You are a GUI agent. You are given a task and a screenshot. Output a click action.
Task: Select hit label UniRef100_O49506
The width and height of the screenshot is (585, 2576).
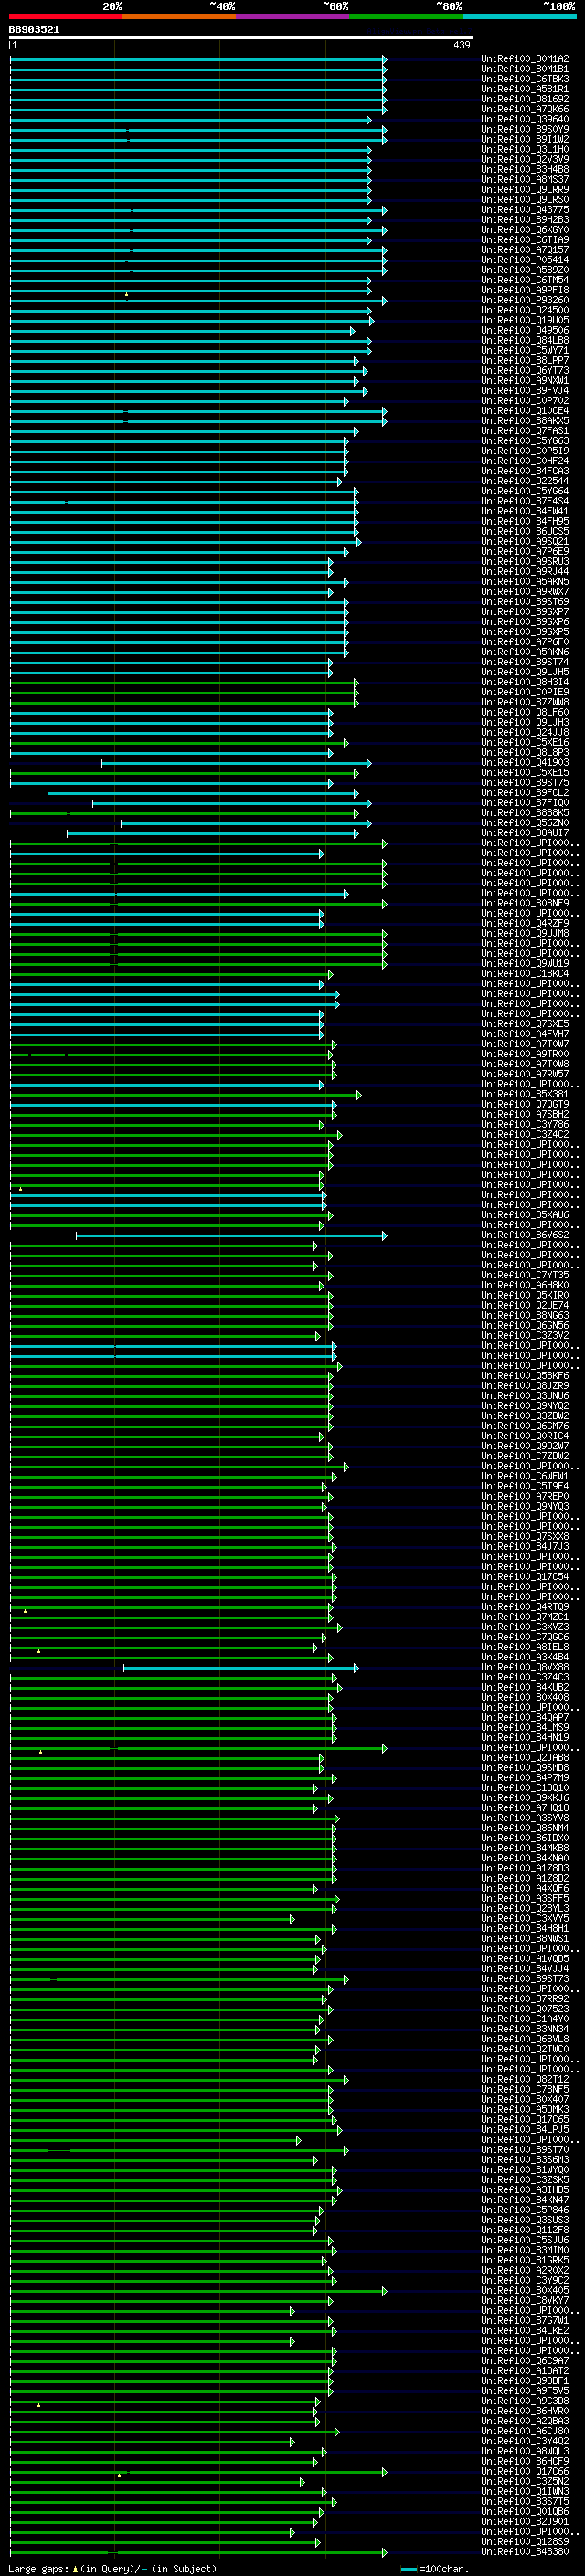pos(525,330)
